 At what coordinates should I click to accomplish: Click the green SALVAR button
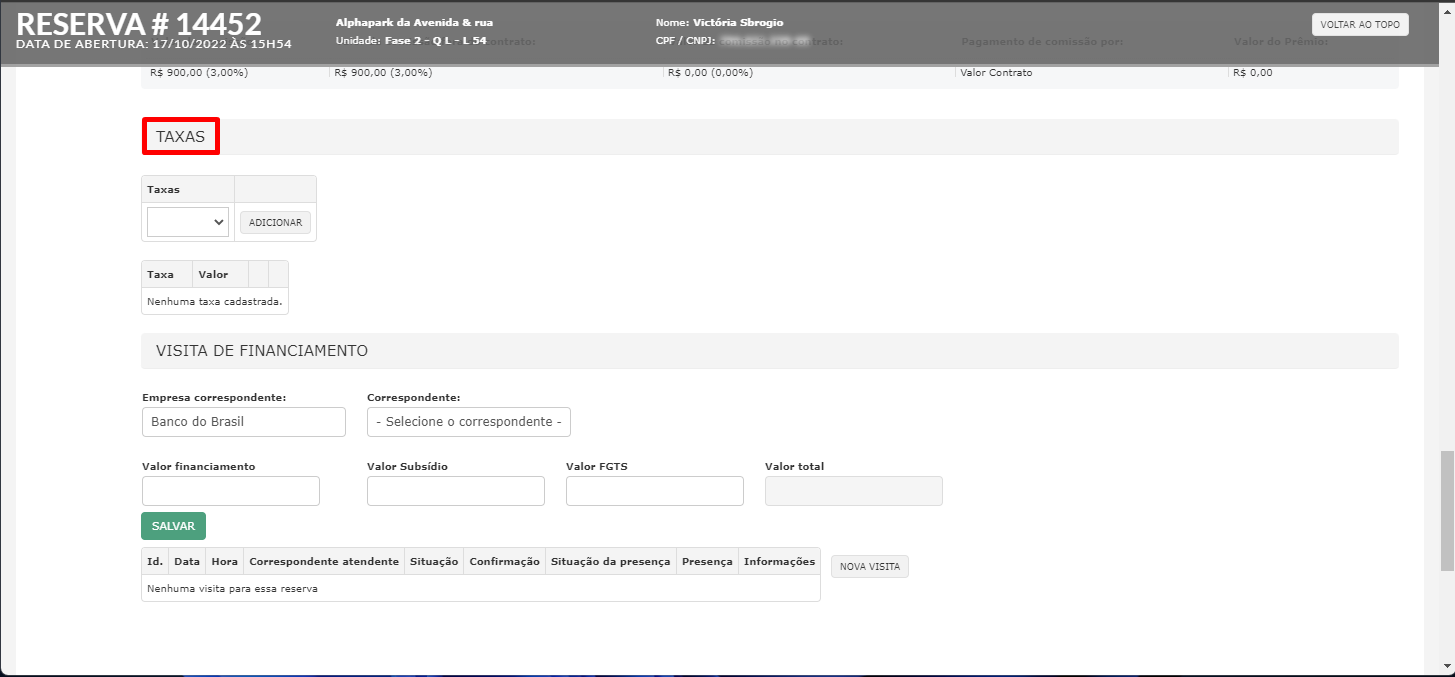[174, 526]
